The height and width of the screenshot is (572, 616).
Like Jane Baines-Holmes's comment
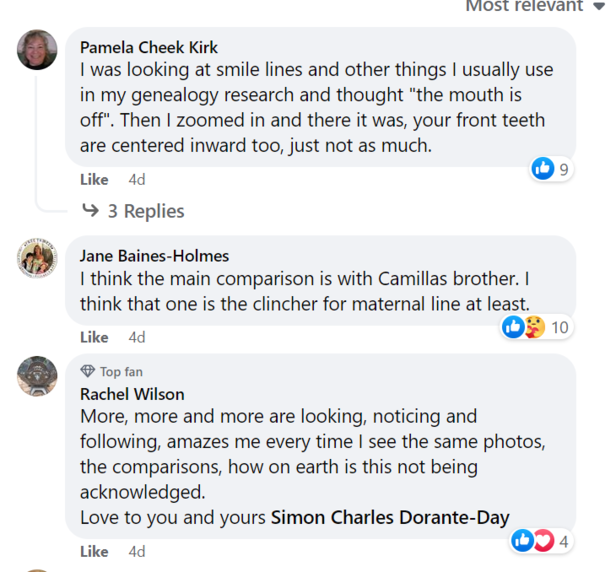(x=94, y=337)
